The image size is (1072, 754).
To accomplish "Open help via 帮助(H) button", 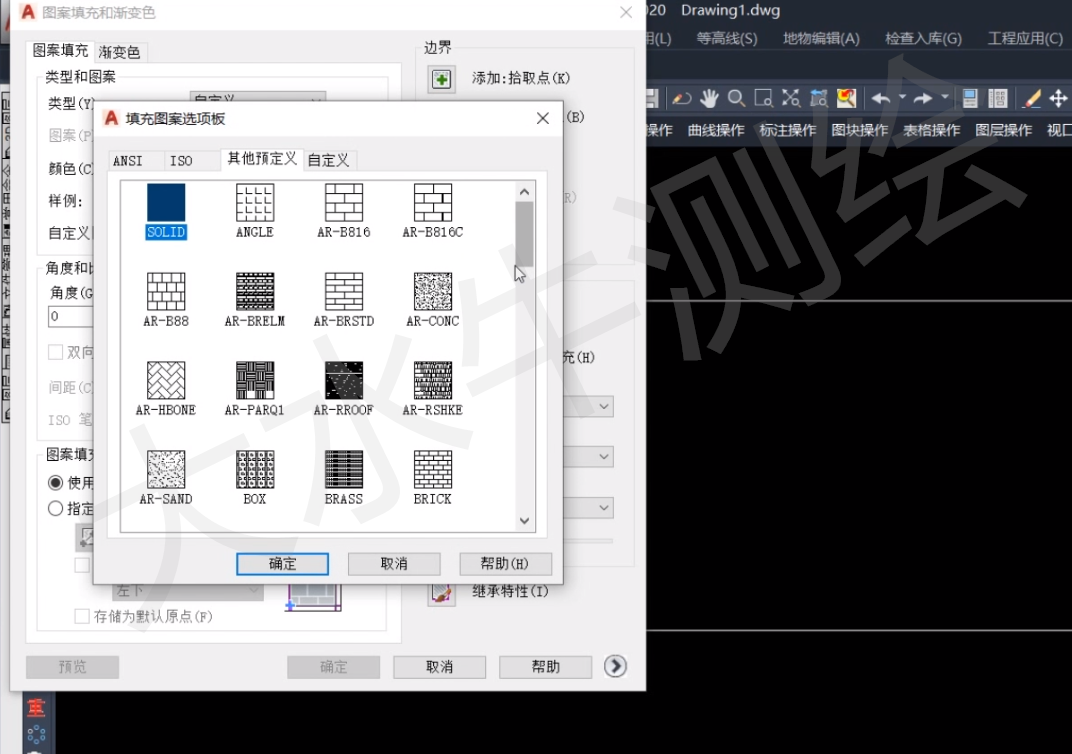I will coord(505,563).
